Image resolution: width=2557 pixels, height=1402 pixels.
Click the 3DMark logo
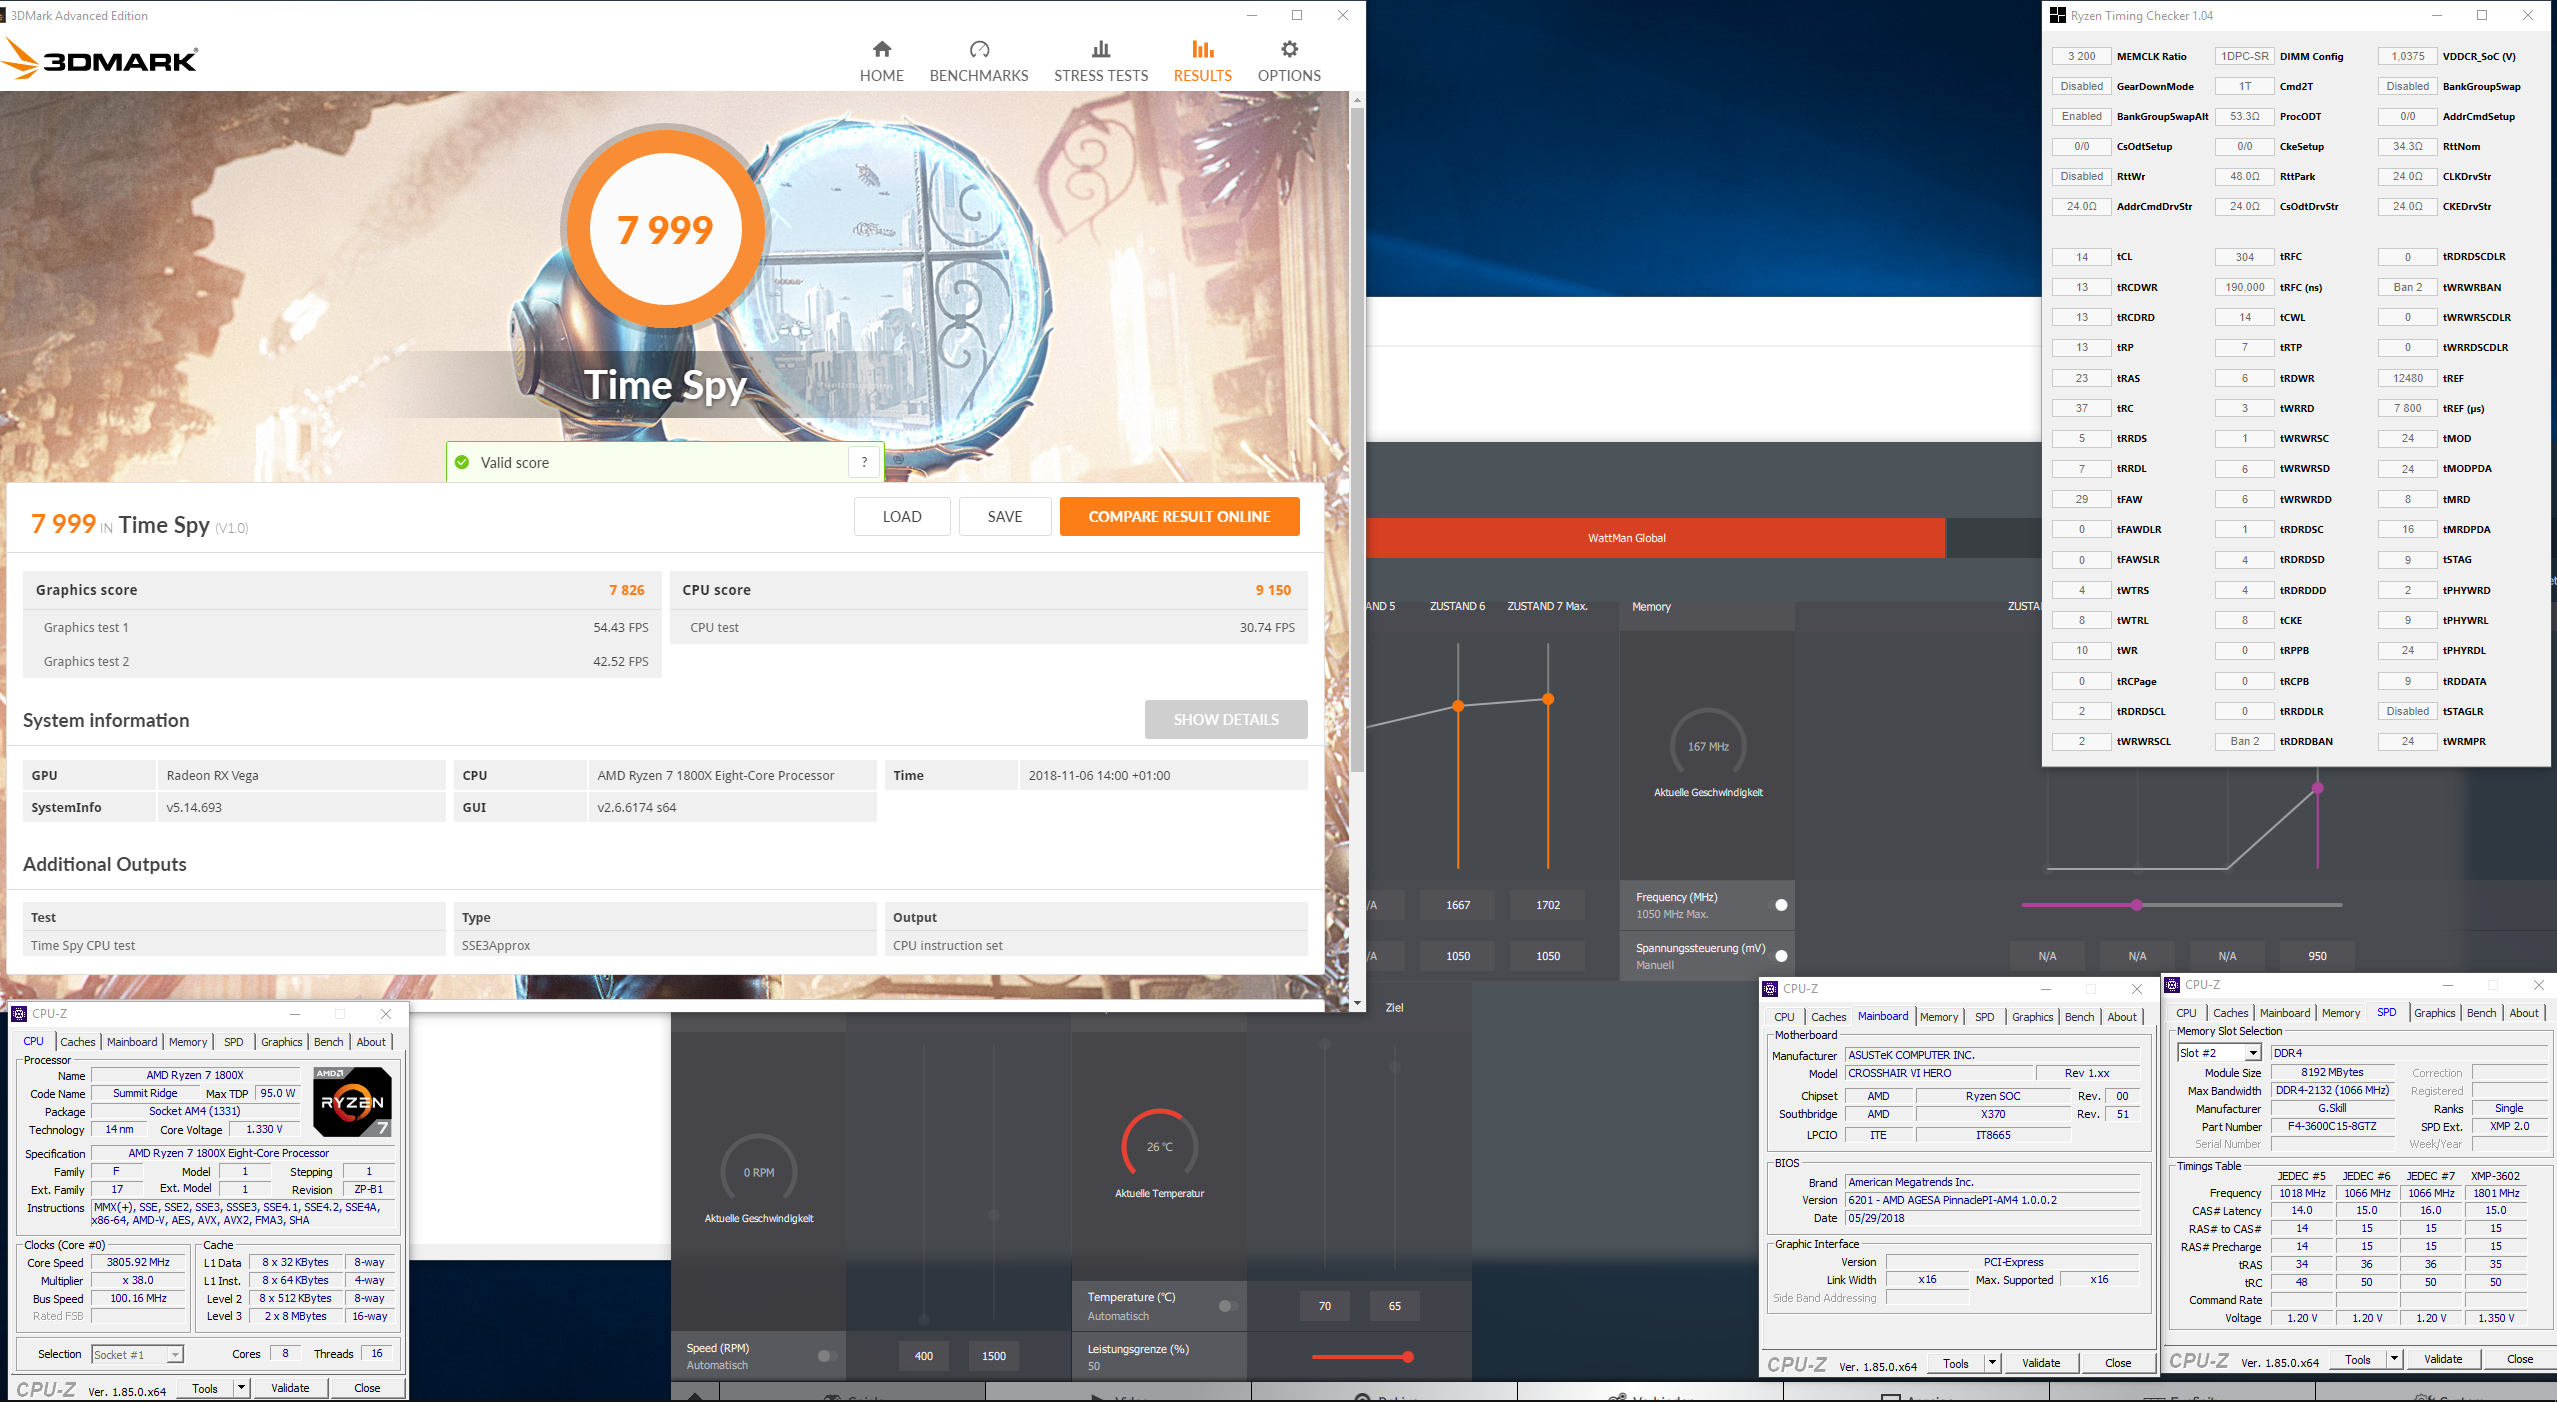[x=101, y=60]
